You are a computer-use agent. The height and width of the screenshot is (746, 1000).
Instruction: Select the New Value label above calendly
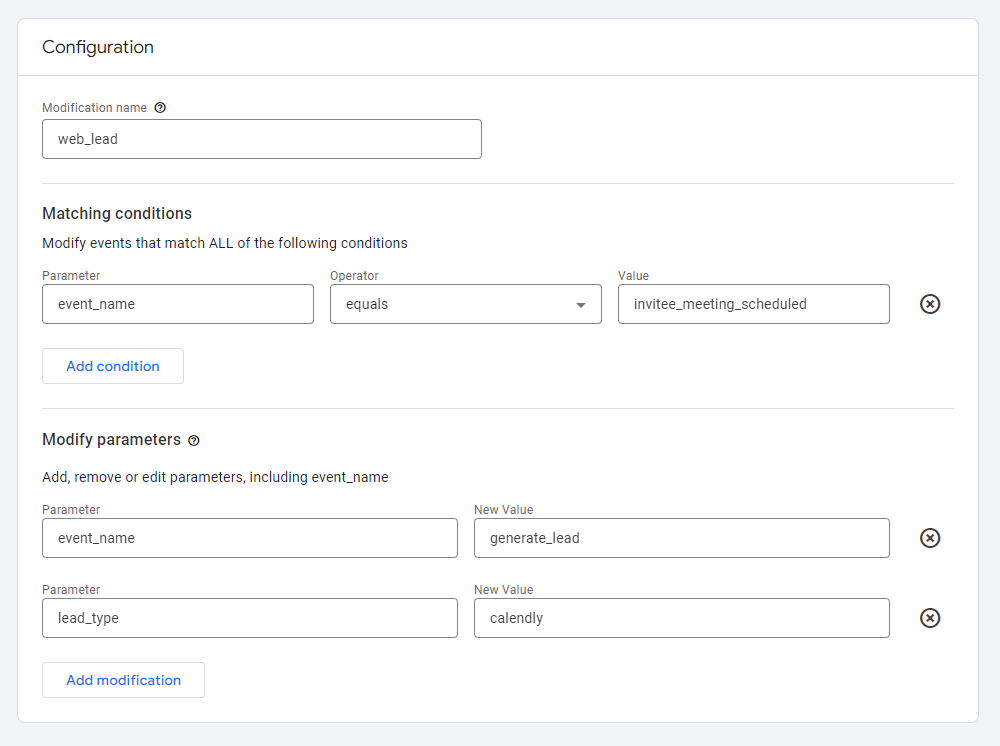[503, 590]
